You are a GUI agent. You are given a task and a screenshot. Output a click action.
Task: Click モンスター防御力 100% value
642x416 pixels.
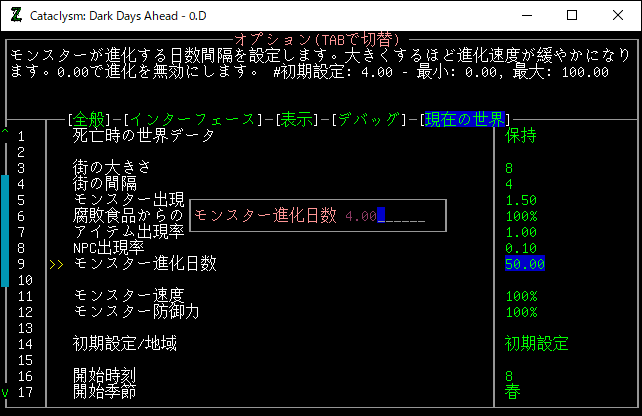click(521, 312)
